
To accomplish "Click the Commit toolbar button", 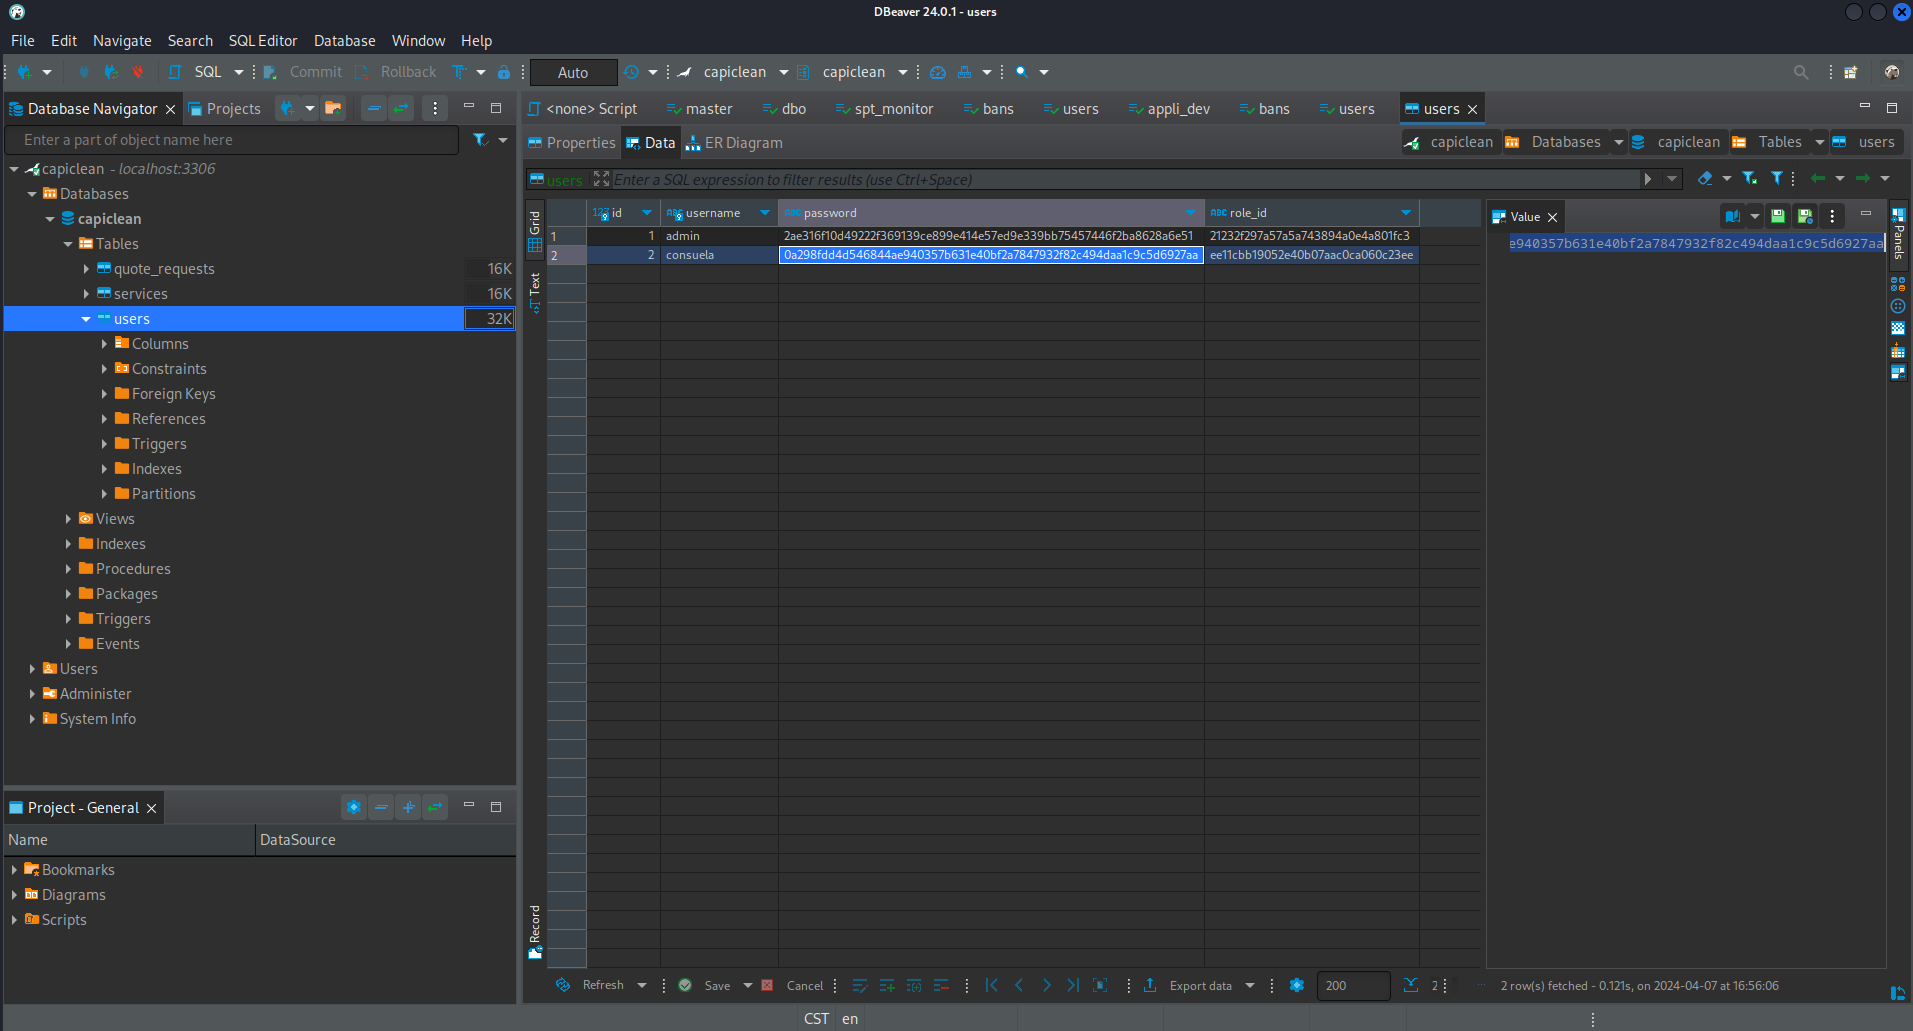I will (x=303, y=72).
